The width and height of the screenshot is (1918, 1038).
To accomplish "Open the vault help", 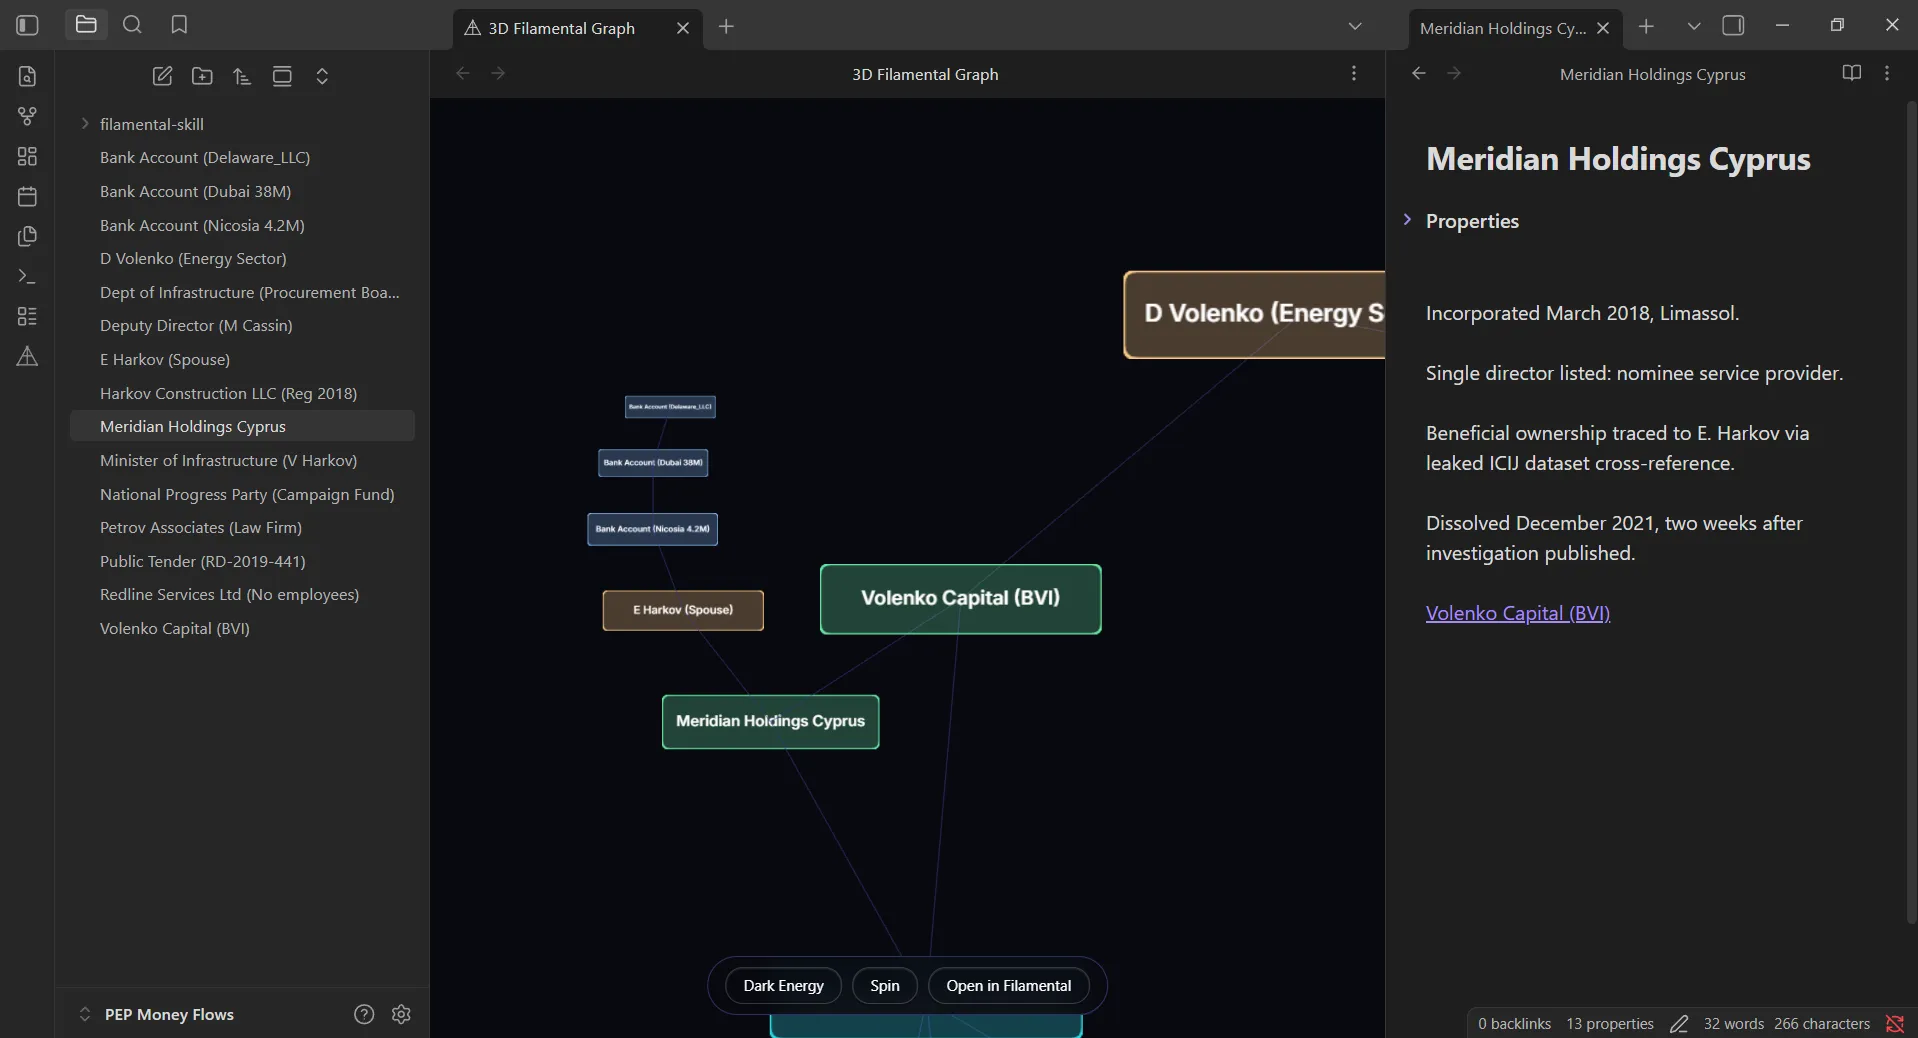I will tap(364, 1014).
